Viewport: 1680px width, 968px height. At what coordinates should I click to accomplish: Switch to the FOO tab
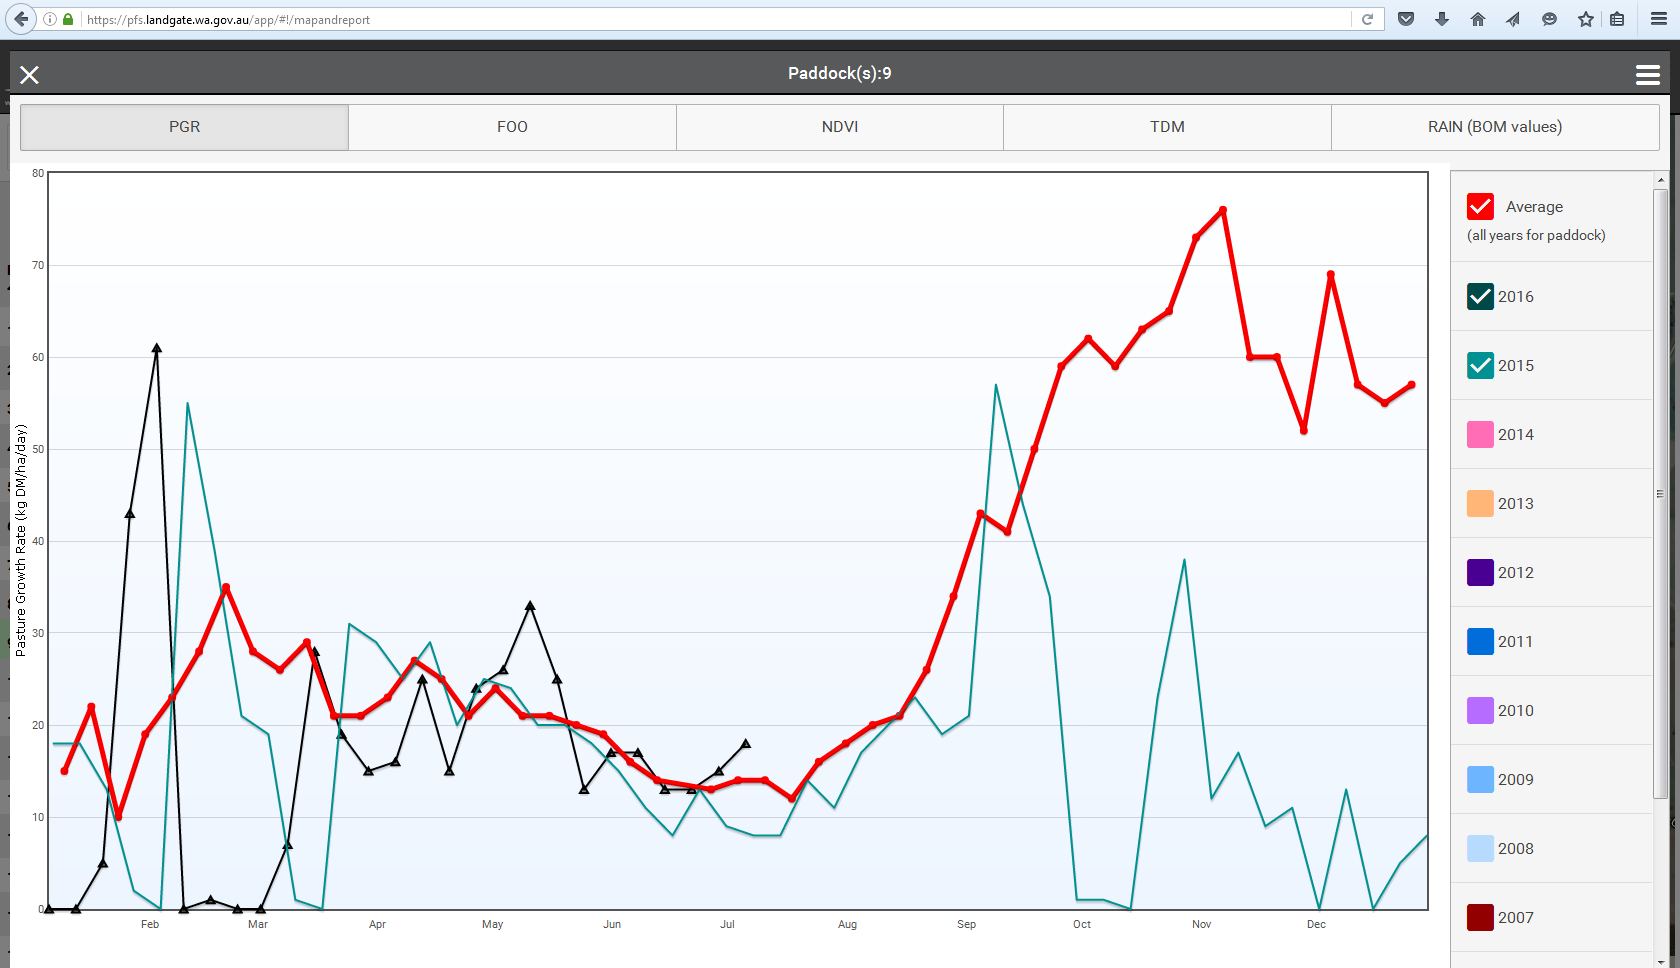(x=512, y=127)
